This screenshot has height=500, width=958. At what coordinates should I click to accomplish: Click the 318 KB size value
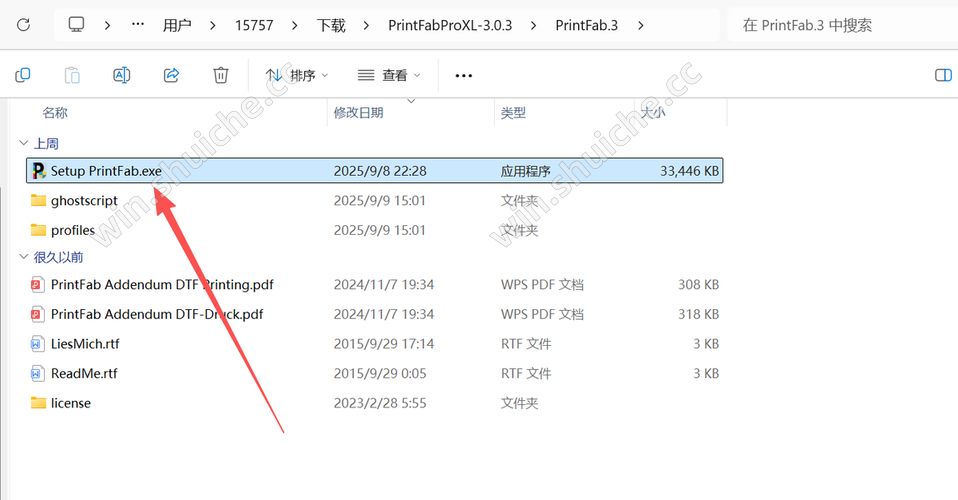click(x=698, y=314)
